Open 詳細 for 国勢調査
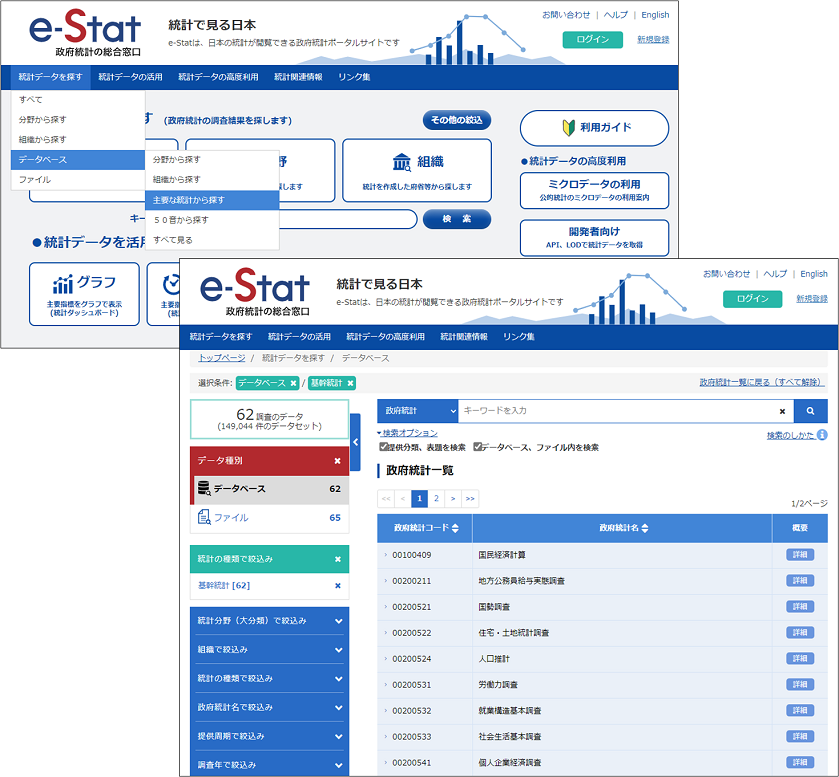The height and width of the screenshot is (777, 839). pyautogui.click(x=800, y=607)
